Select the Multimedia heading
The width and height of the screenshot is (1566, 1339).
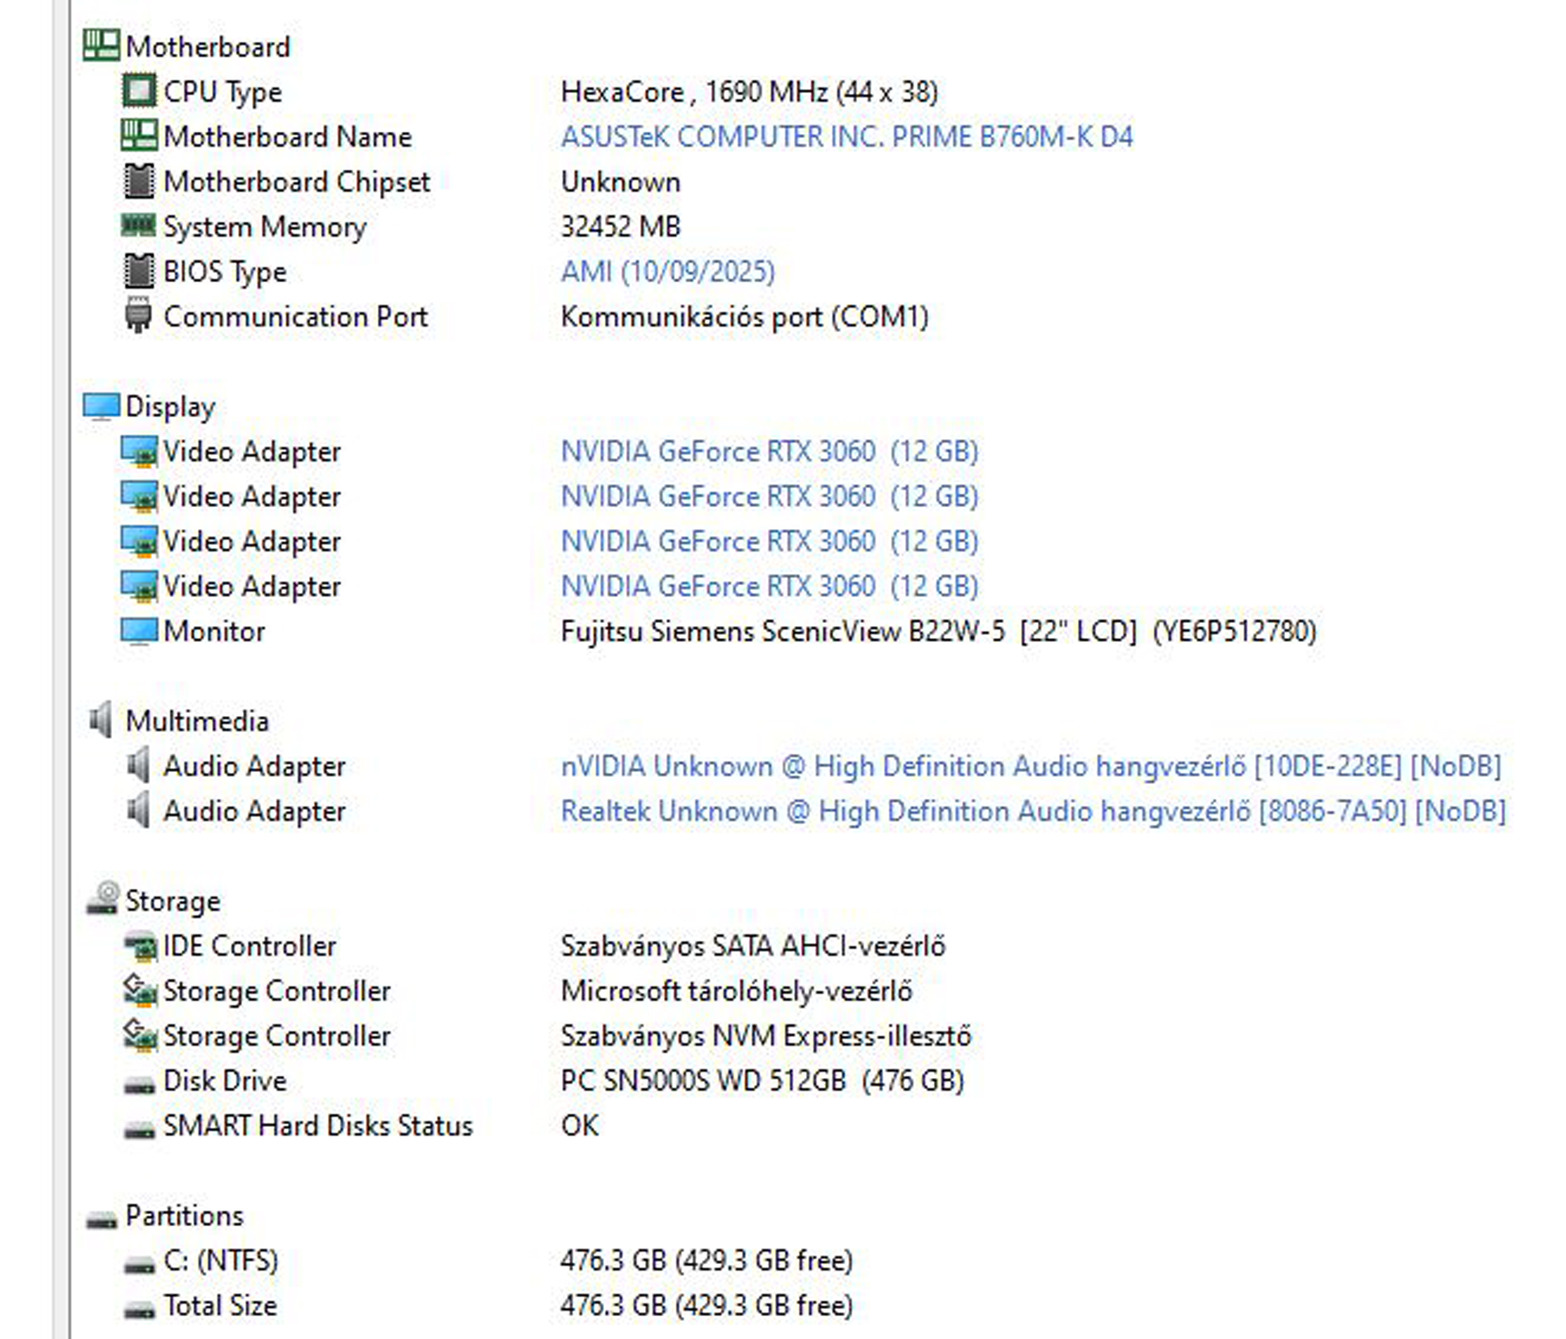(x=197, y=721)
